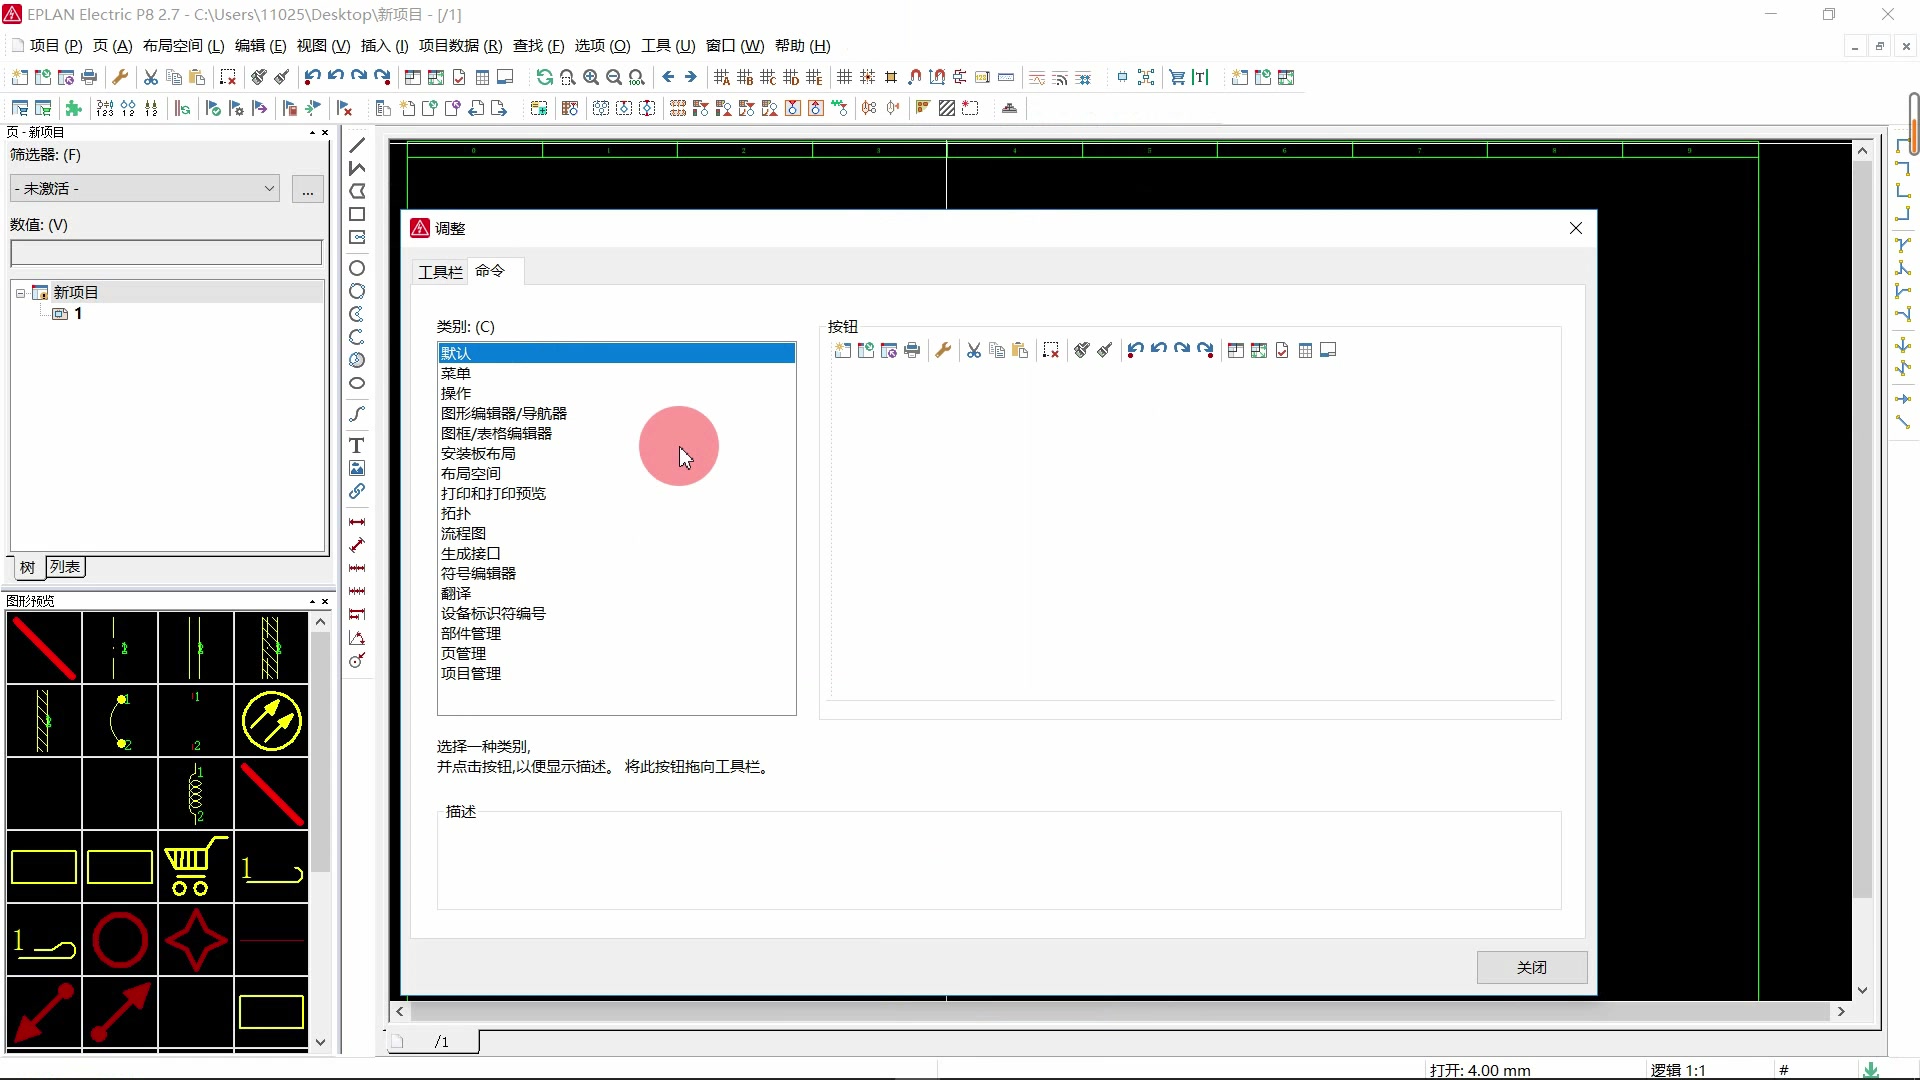Click inside the 数值 value field
This screenshot has width=1920, height=1080.
(x=166, y=252)
